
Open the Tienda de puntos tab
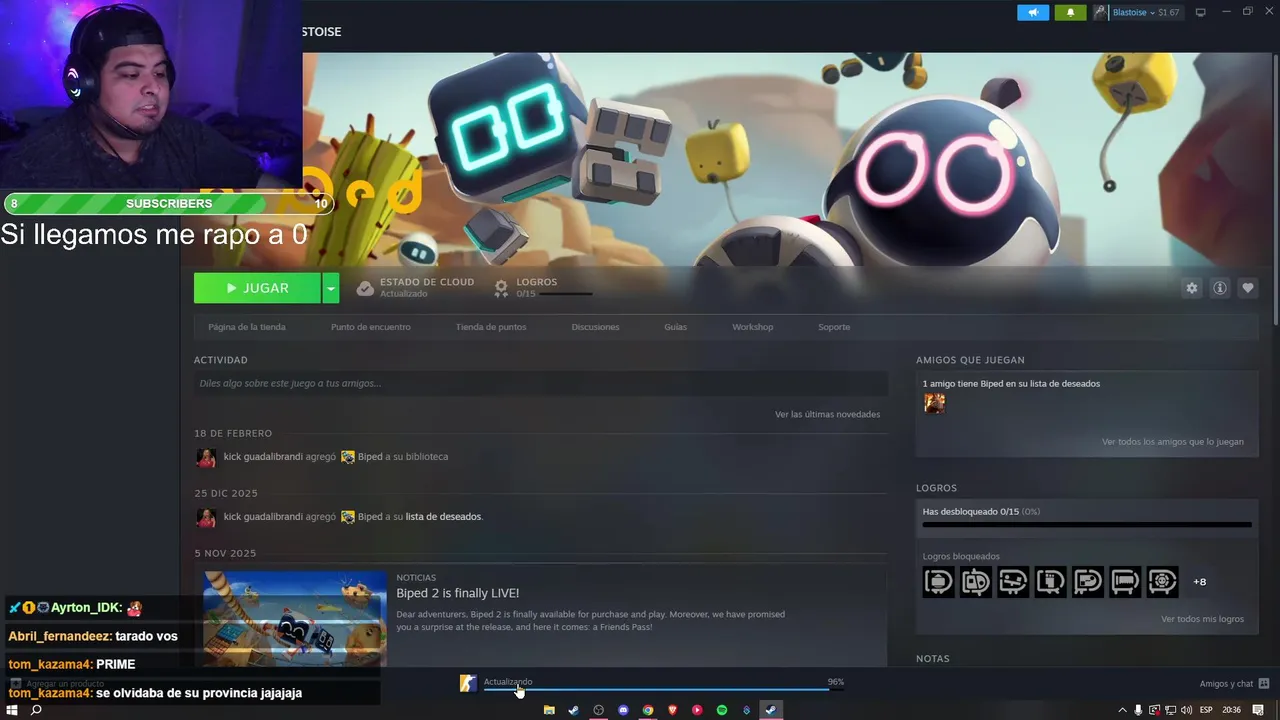pos(491,327)
